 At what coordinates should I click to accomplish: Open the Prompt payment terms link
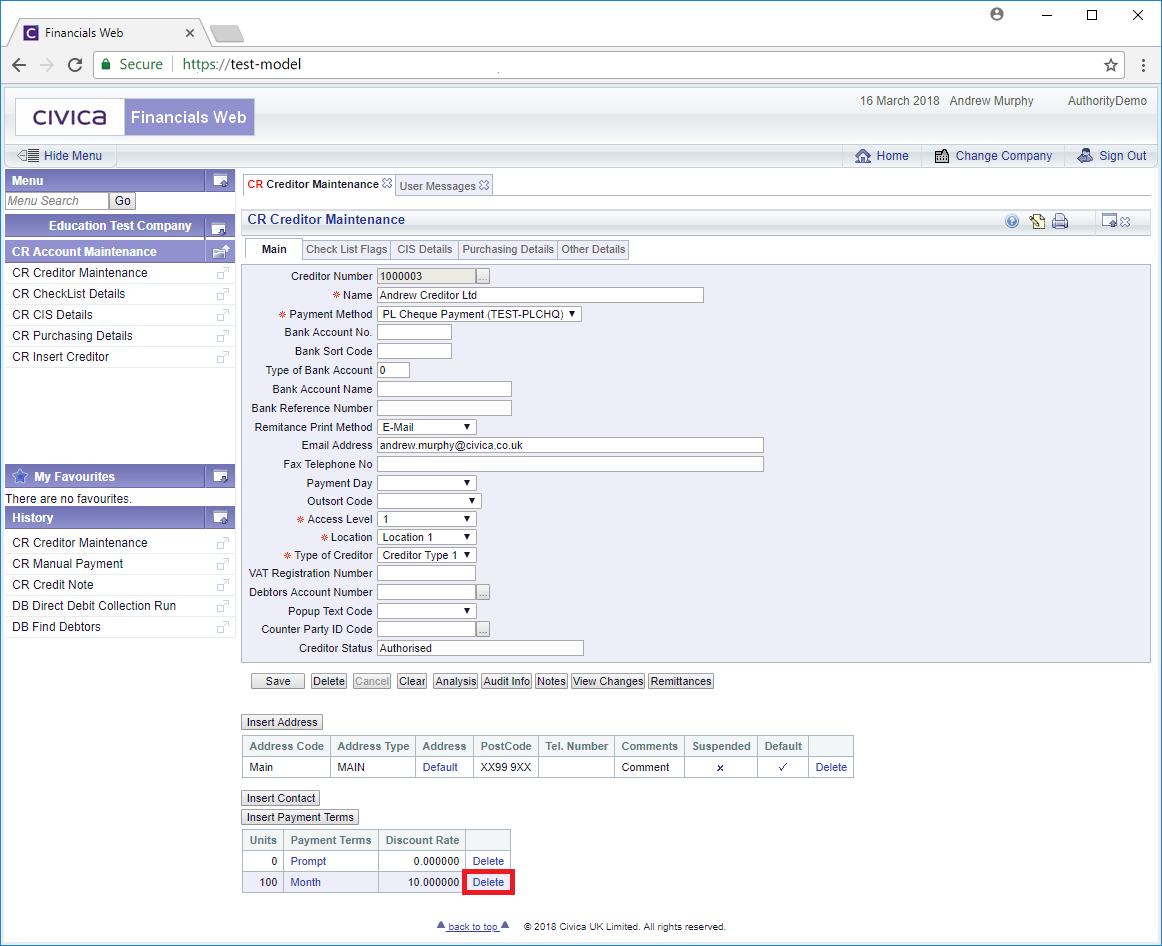coord(308,862)
